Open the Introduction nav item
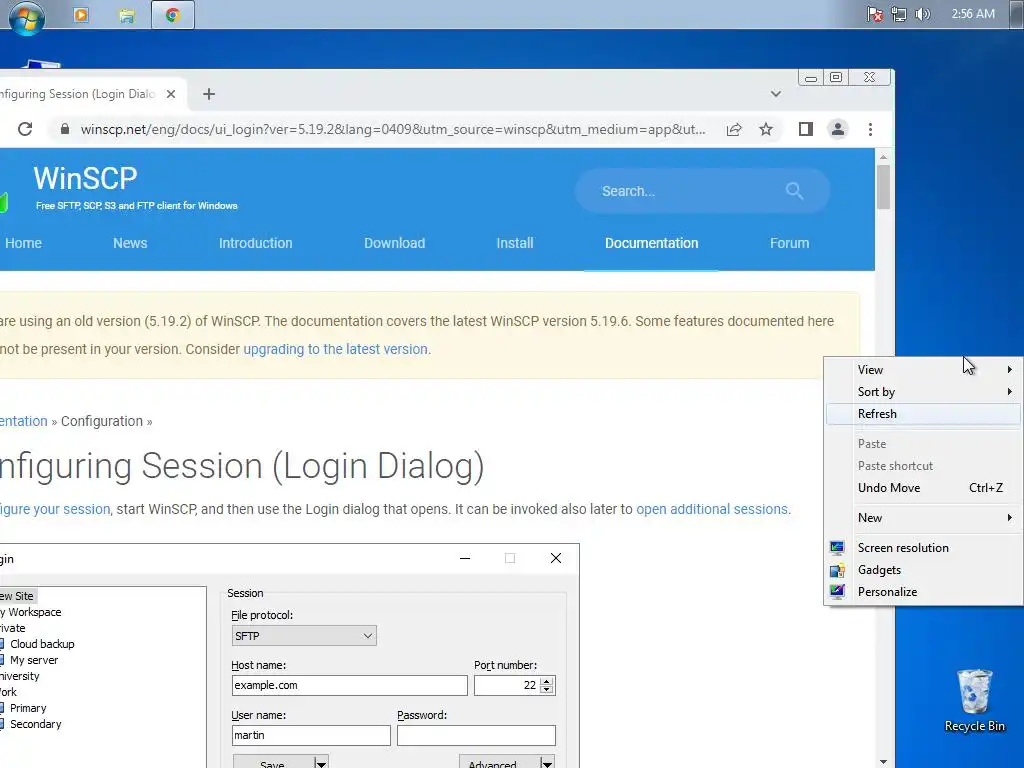Viewport: 1024px width, 768px height. [255, 243]
